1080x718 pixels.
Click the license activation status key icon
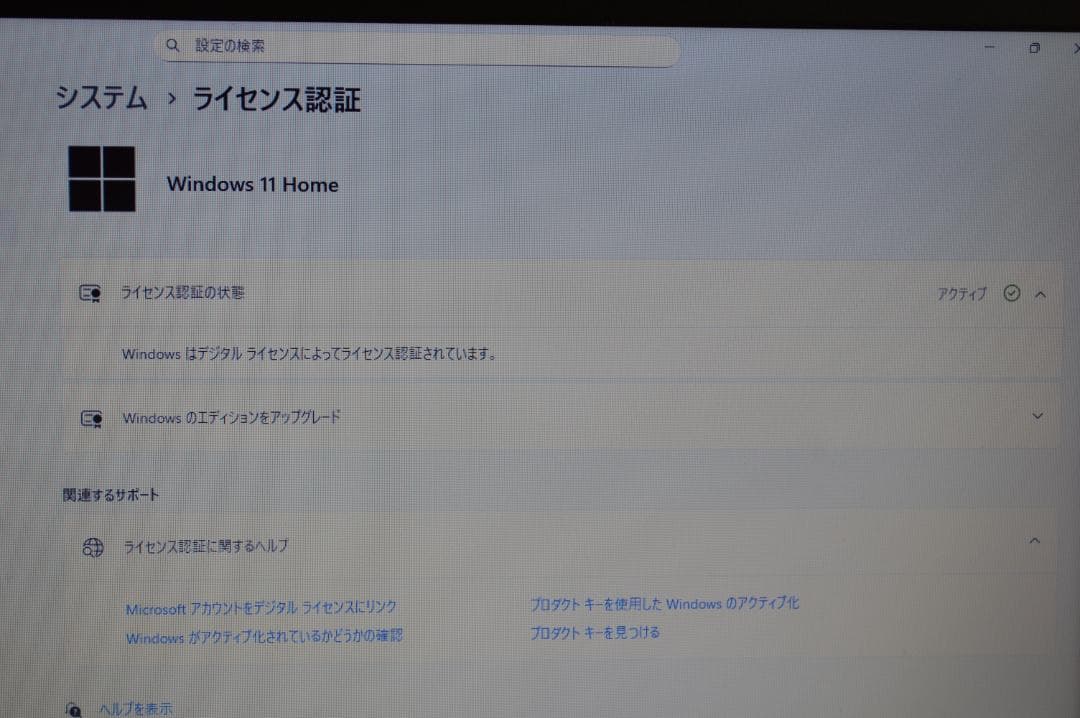click(90, 293)
